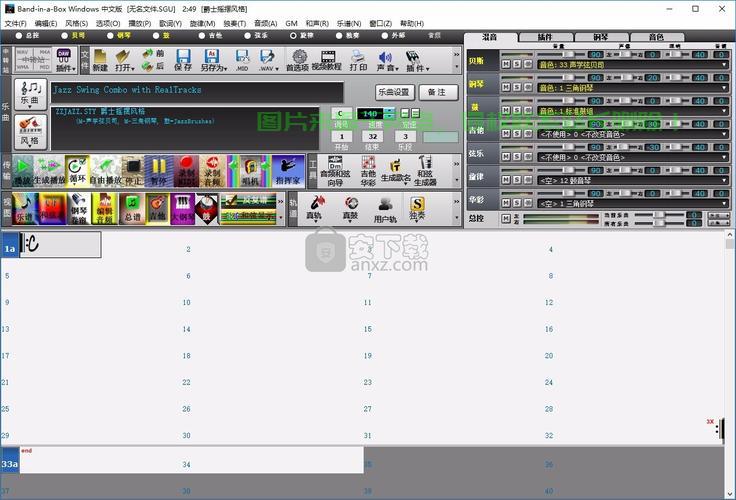Open the 钢琴卷帘 (Piano Roll) view
The width and height of the screenshot is (736, 500).
(78, 208)
